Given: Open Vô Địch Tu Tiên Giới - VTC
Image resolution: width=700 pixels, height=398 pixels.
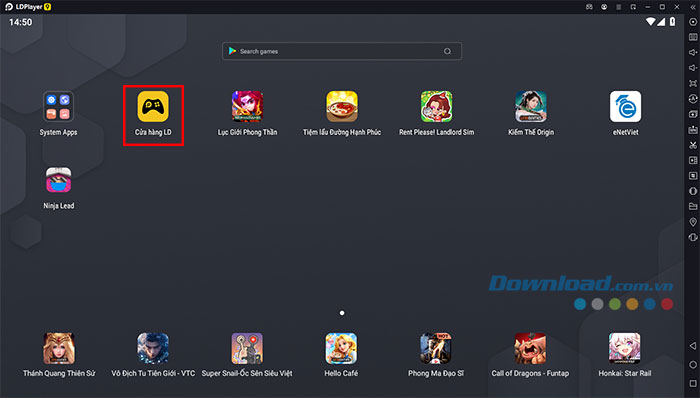Looking at the screenshot, I should point(153,348).
